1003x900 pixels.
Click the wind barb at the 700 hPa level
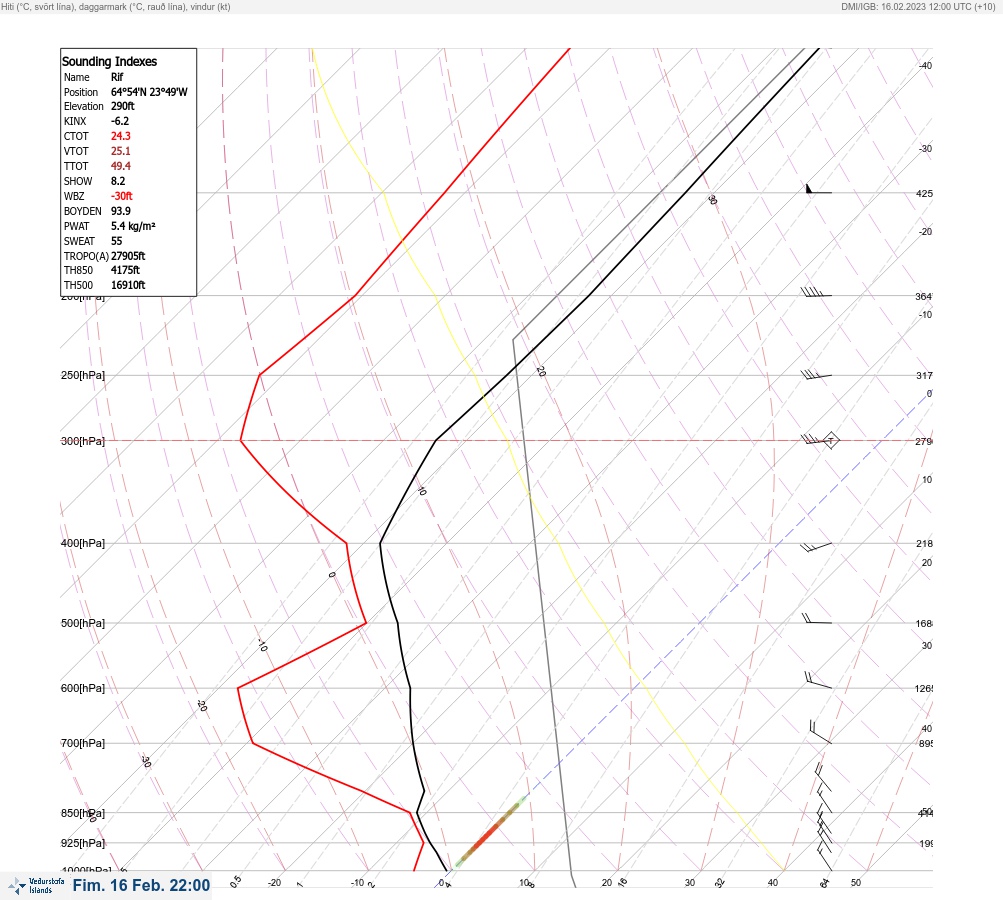pos(820,732)
